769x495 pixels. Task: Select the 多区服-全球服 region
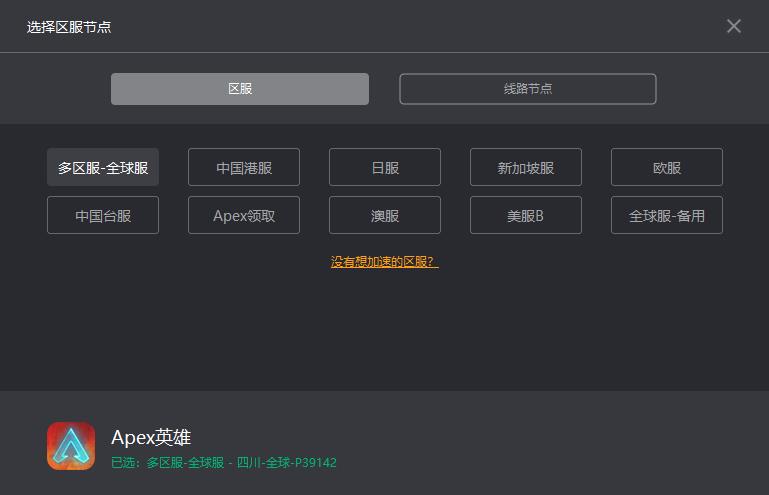coord(103,168)
